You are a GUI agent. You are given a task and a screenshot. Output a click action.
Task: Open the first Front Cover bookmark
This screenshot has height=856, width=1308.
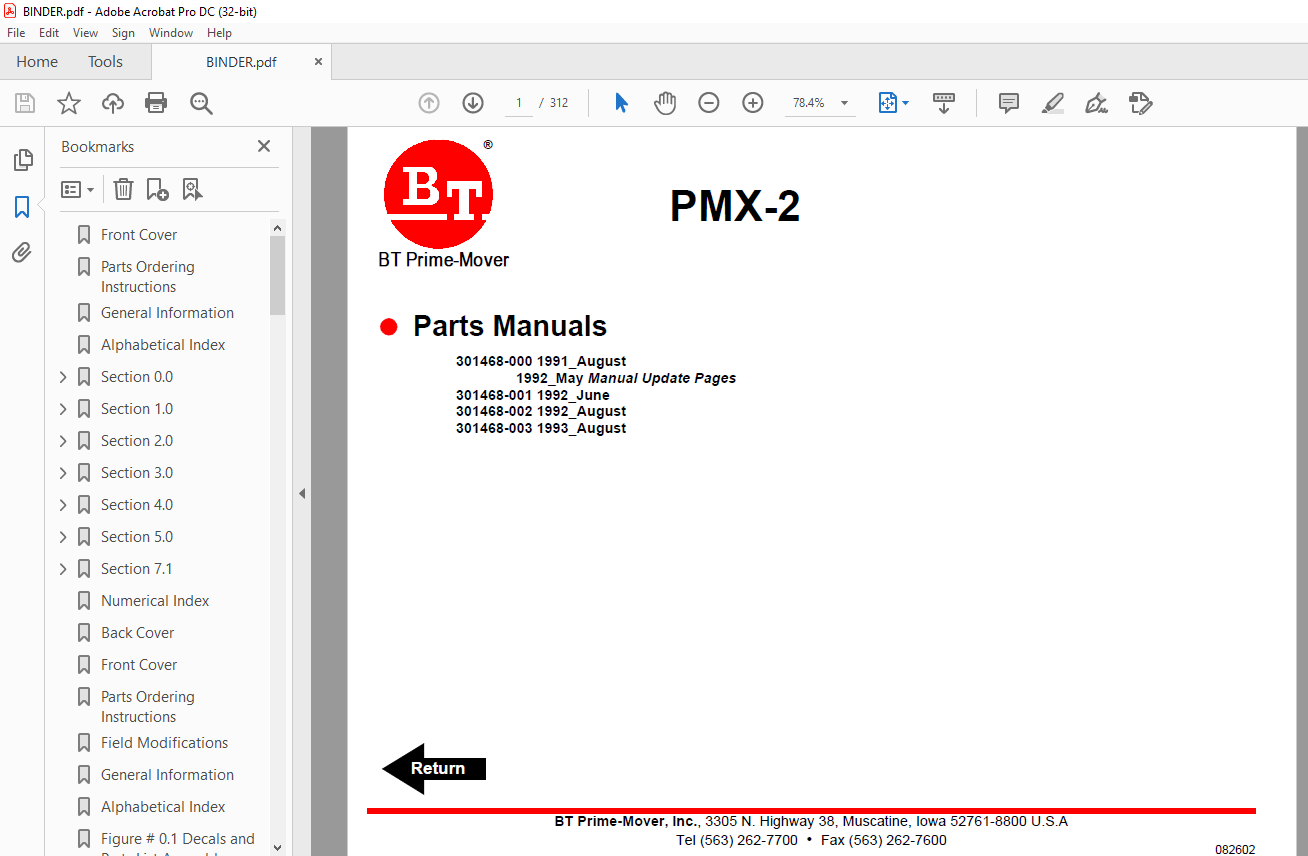[x=139, y=235]
